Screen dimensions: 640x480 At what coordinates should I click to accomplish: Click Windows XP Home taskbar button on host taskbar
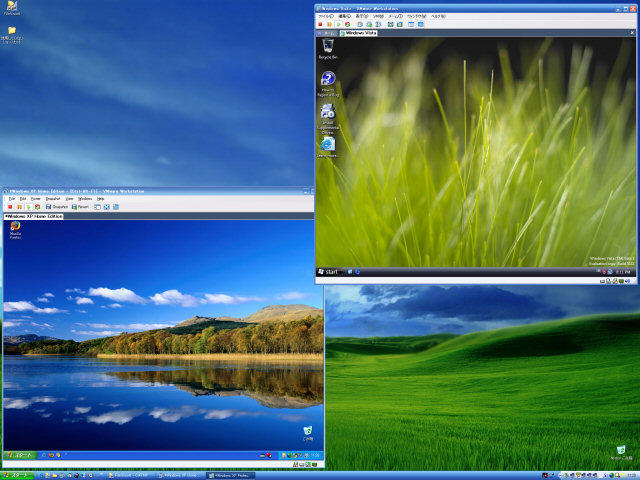179,476
